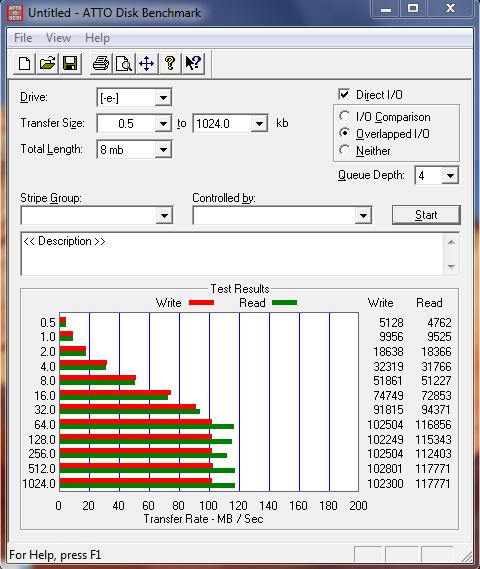Screen dimensions: 480x569
Task: Open Print Preview from the toolbar
Action: point(123,64)
